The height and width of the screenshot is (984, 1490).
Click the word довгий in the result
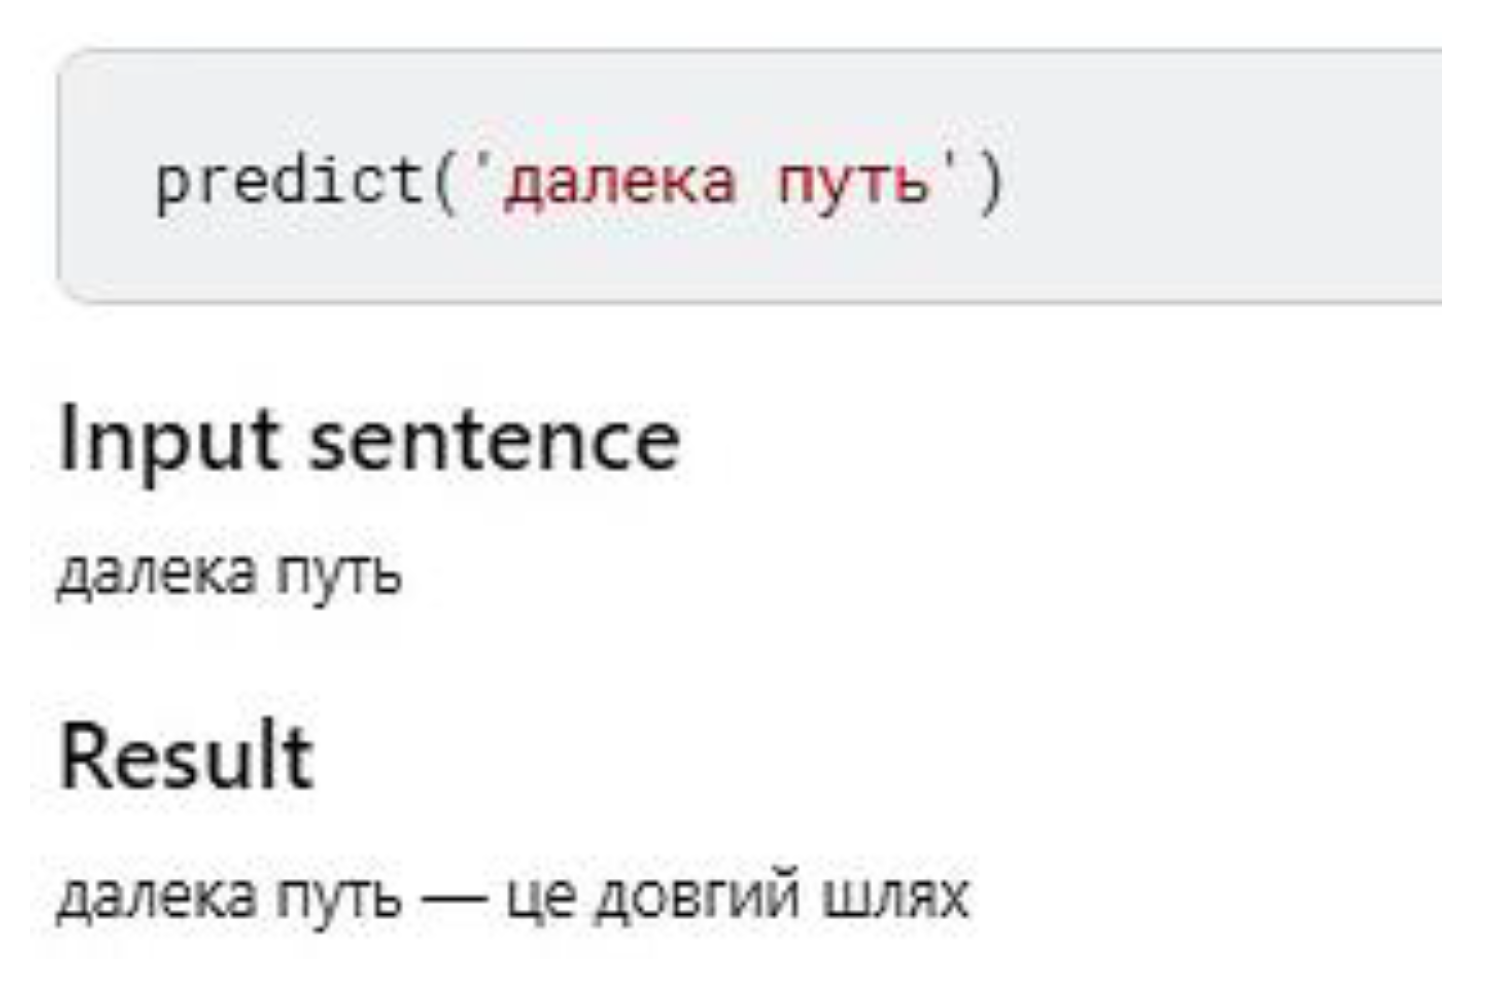coord(697,895)
